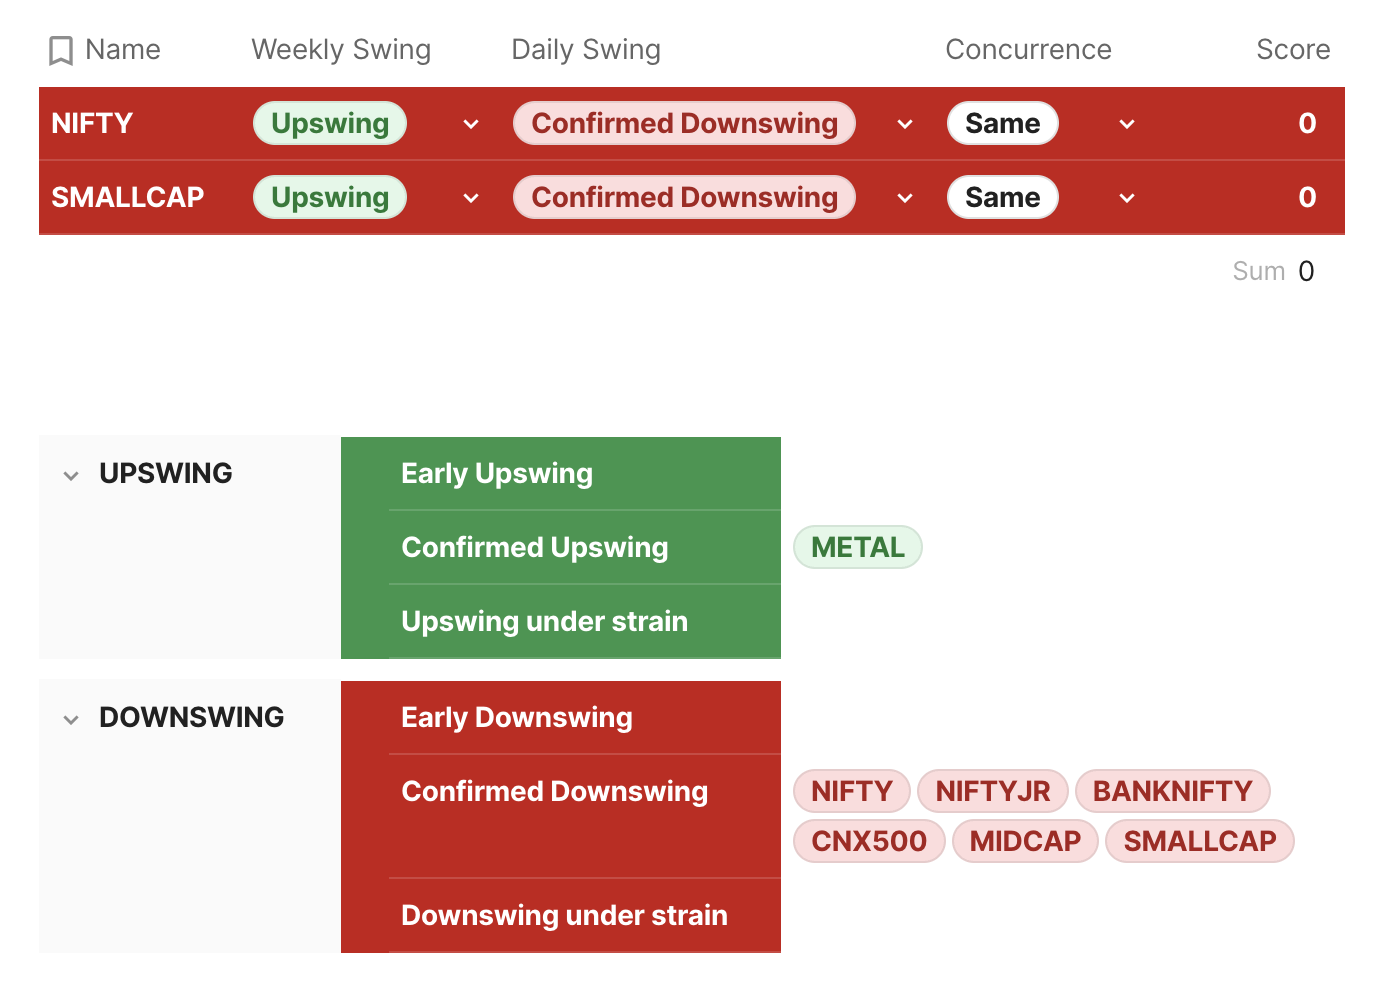1386x998 pixels.
Task: Open NIFTY Concurrence dropdown chevron
Action: 1127,124
